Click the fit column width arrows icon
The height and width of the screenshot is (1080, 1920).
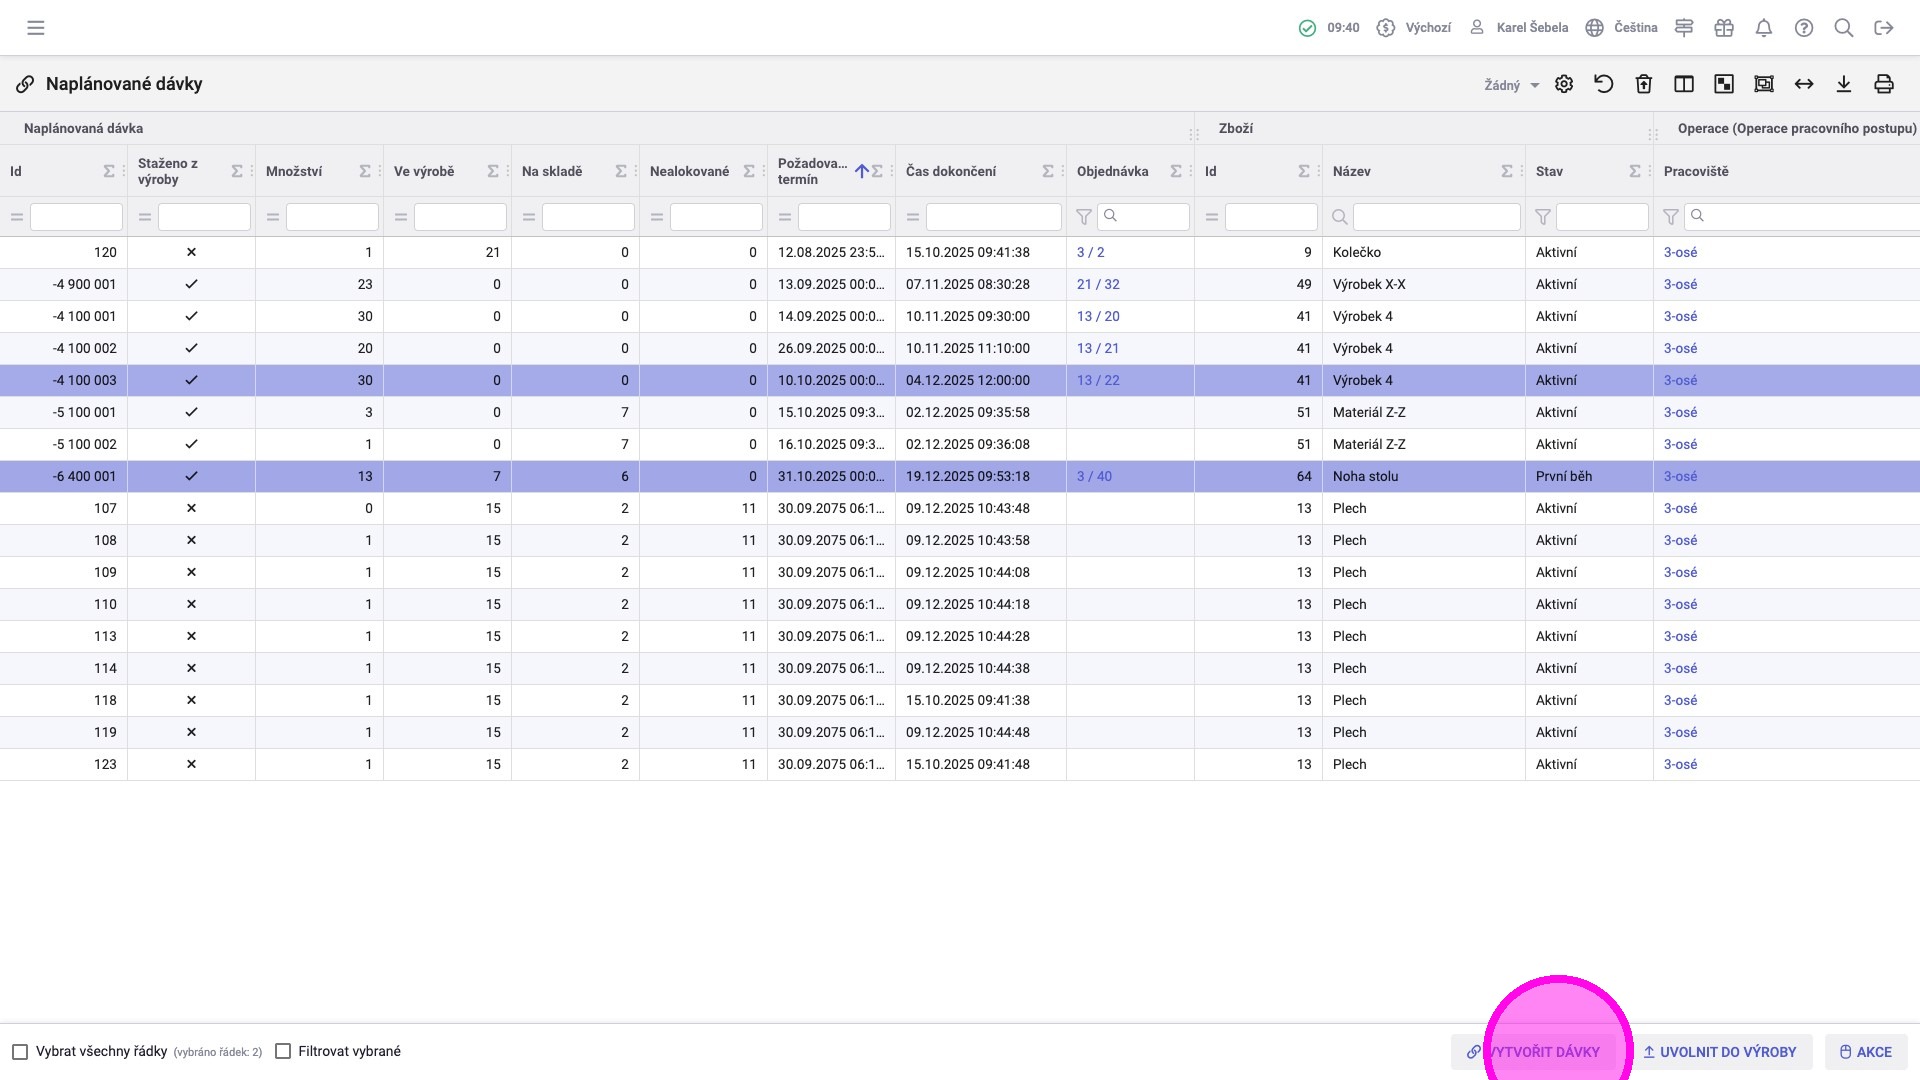[x=1804, y=84]
